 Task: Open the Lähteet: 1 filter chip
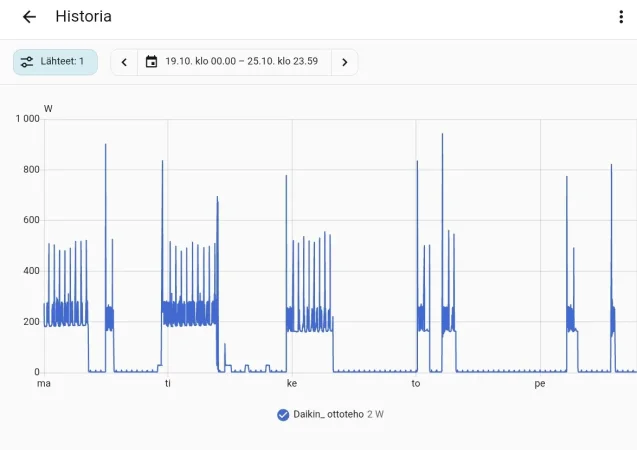(x=55, y=62)
